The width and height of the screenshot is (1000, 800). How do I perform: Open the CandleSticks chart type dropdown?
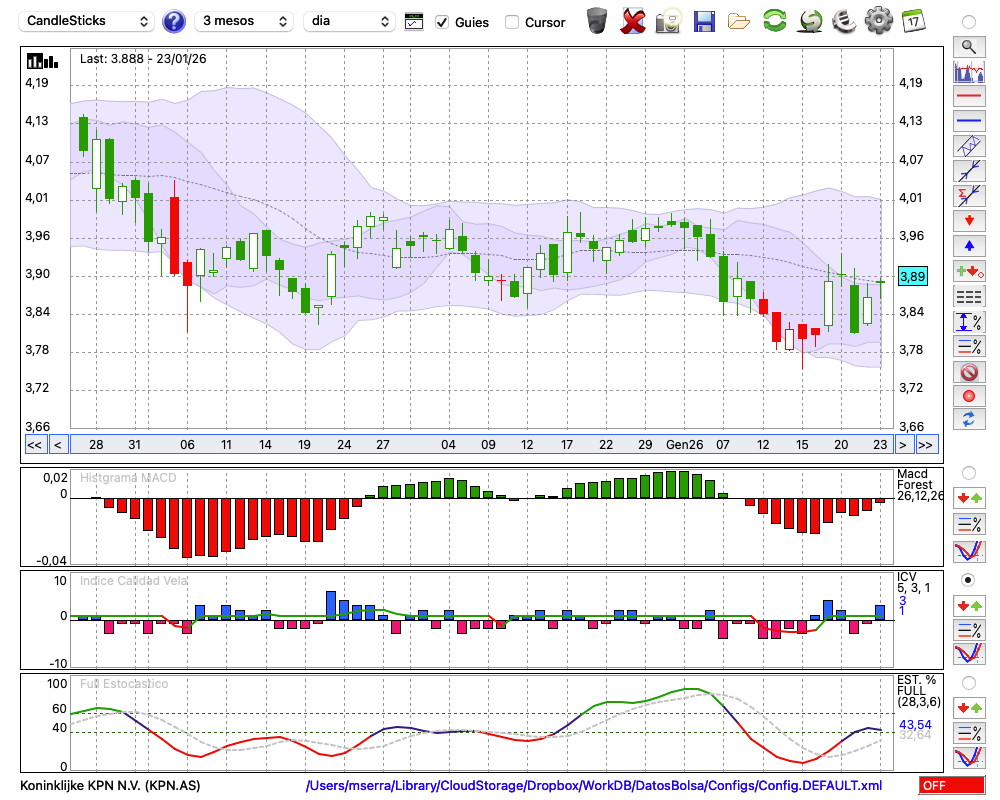(x=88, y=21)
